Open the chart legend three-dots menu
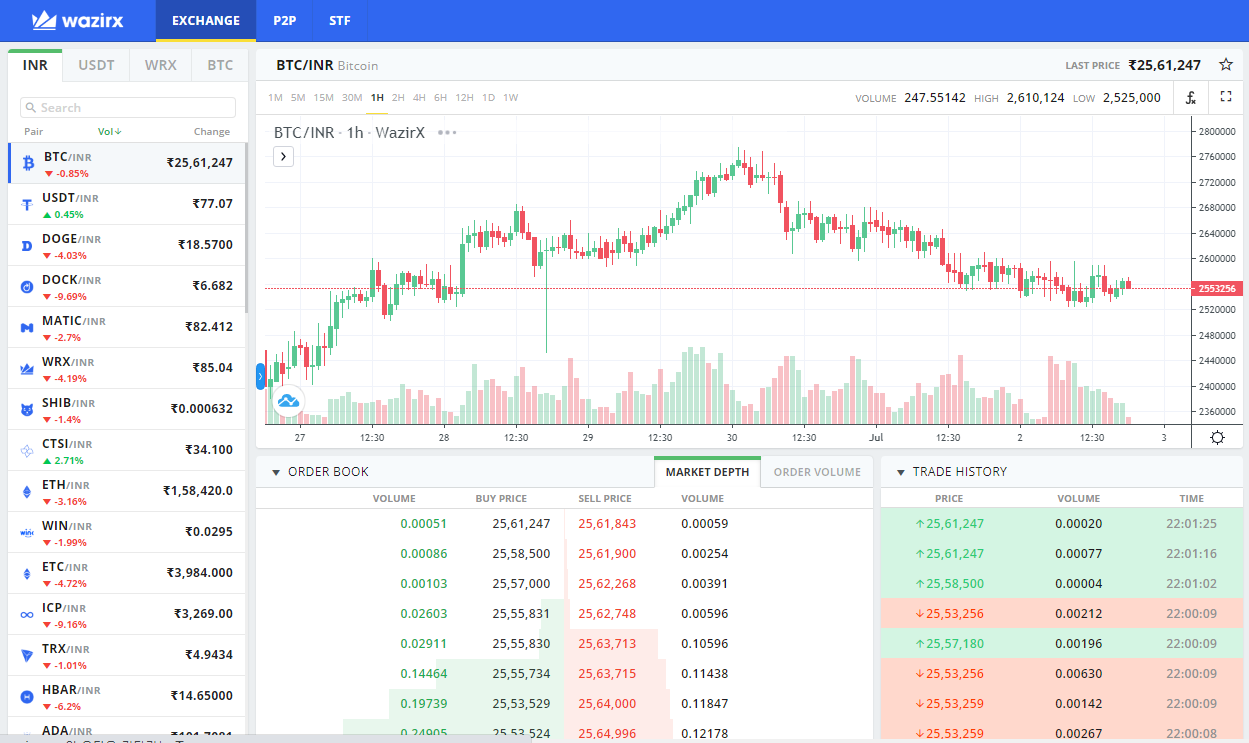The image size is (1249, 743). pyautogui.click(x=447, y=132)
